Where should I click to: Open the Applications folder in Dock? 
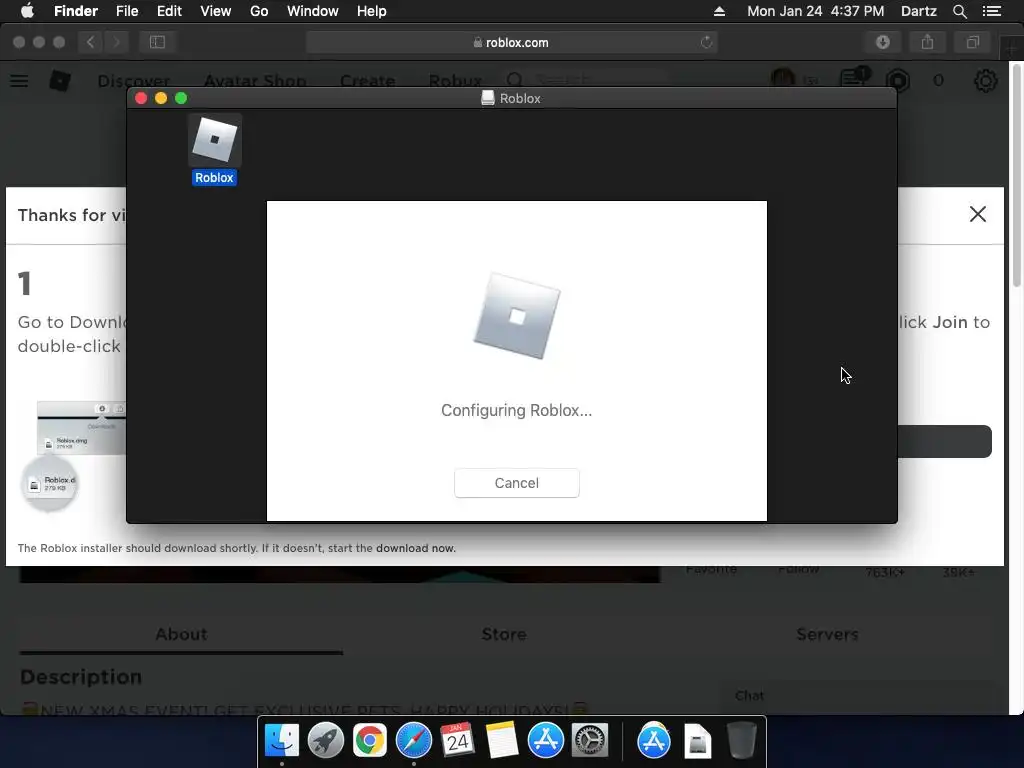click(654, 741)
